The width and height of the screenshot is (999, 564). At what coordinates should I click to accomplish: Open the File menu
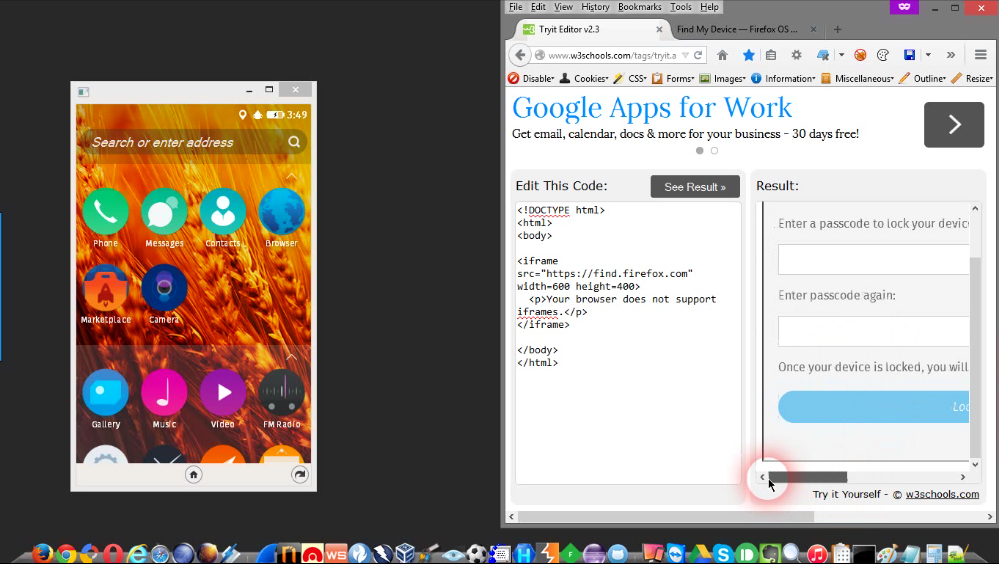point(515,7)
